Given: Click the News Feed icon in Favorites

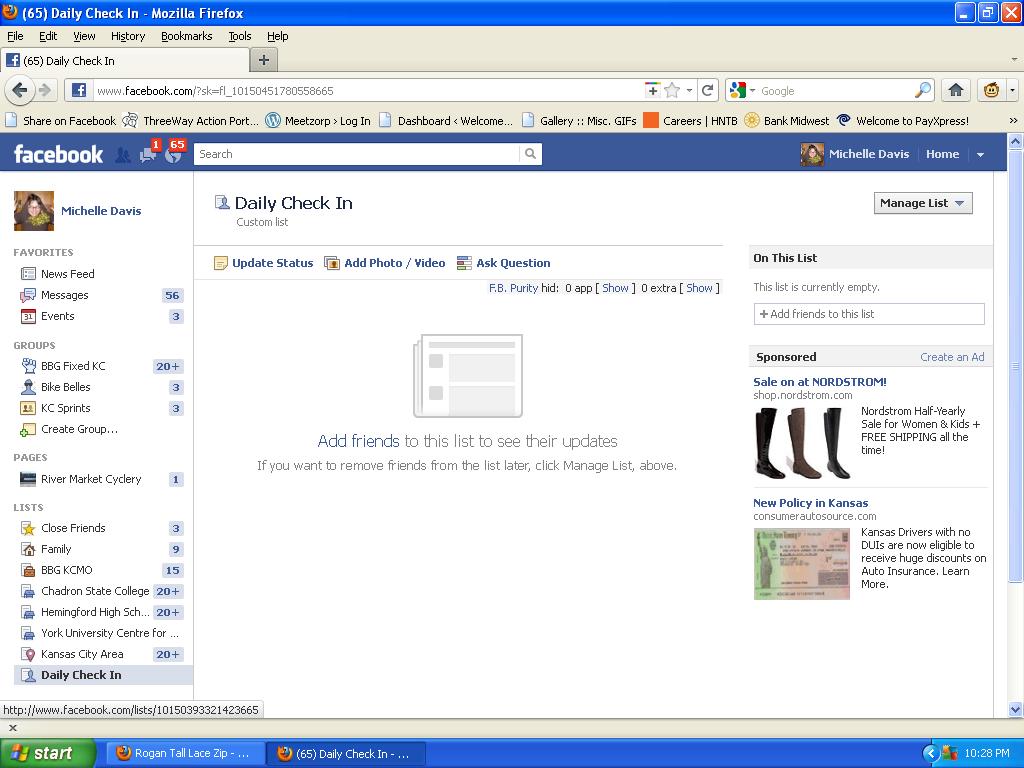Looking at the screenshot, I should pyautogui.click(x=28, y=274).
